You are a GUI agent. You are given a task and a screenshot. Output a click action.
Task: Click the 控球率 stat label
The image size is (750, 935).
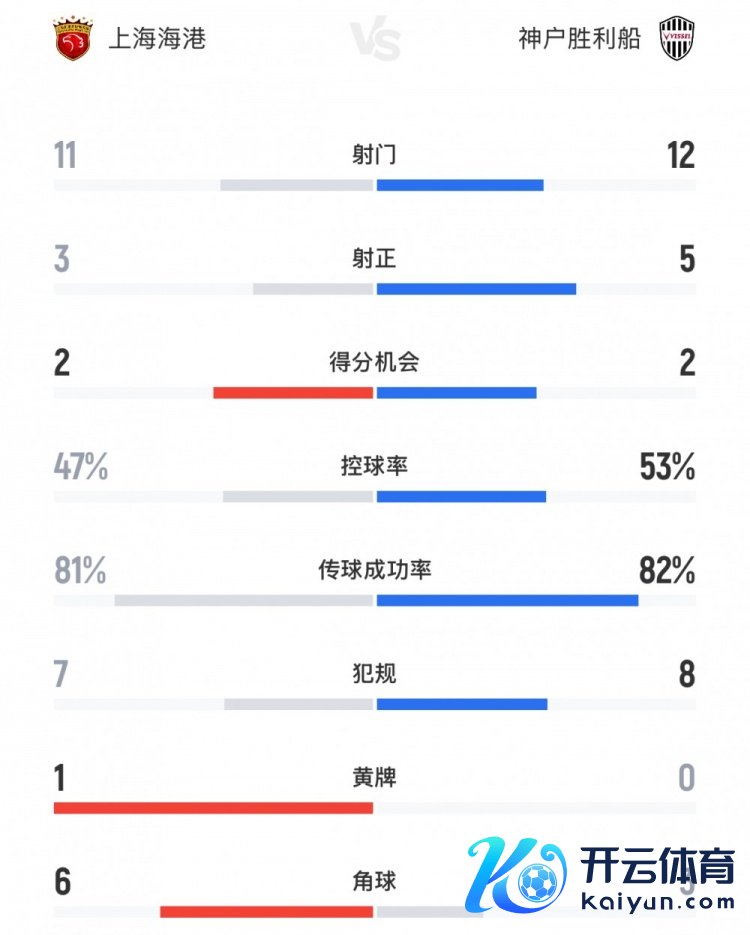point(375,466)
